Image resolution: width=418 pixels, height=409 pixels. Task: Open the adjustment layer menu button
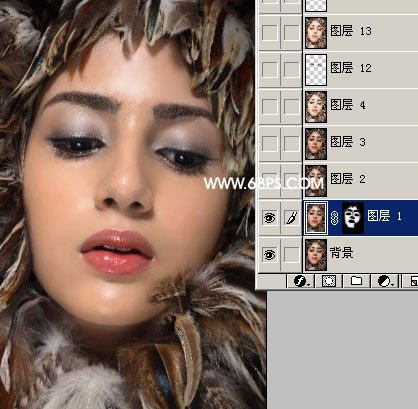point(385,281)
